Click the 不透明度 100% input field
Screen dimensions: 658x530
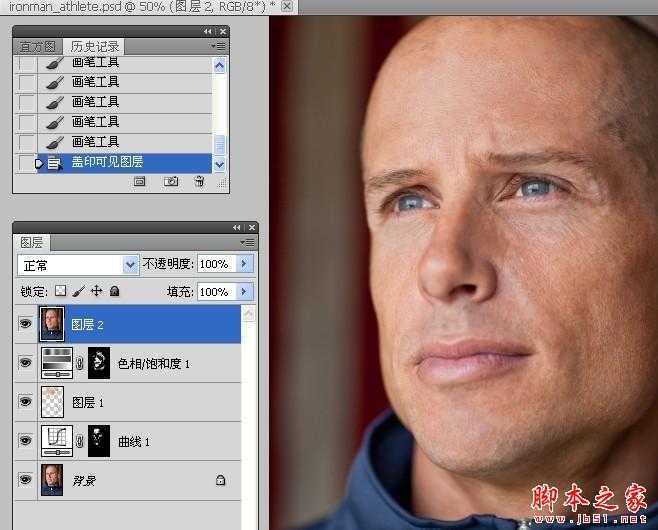click(217, 264)
